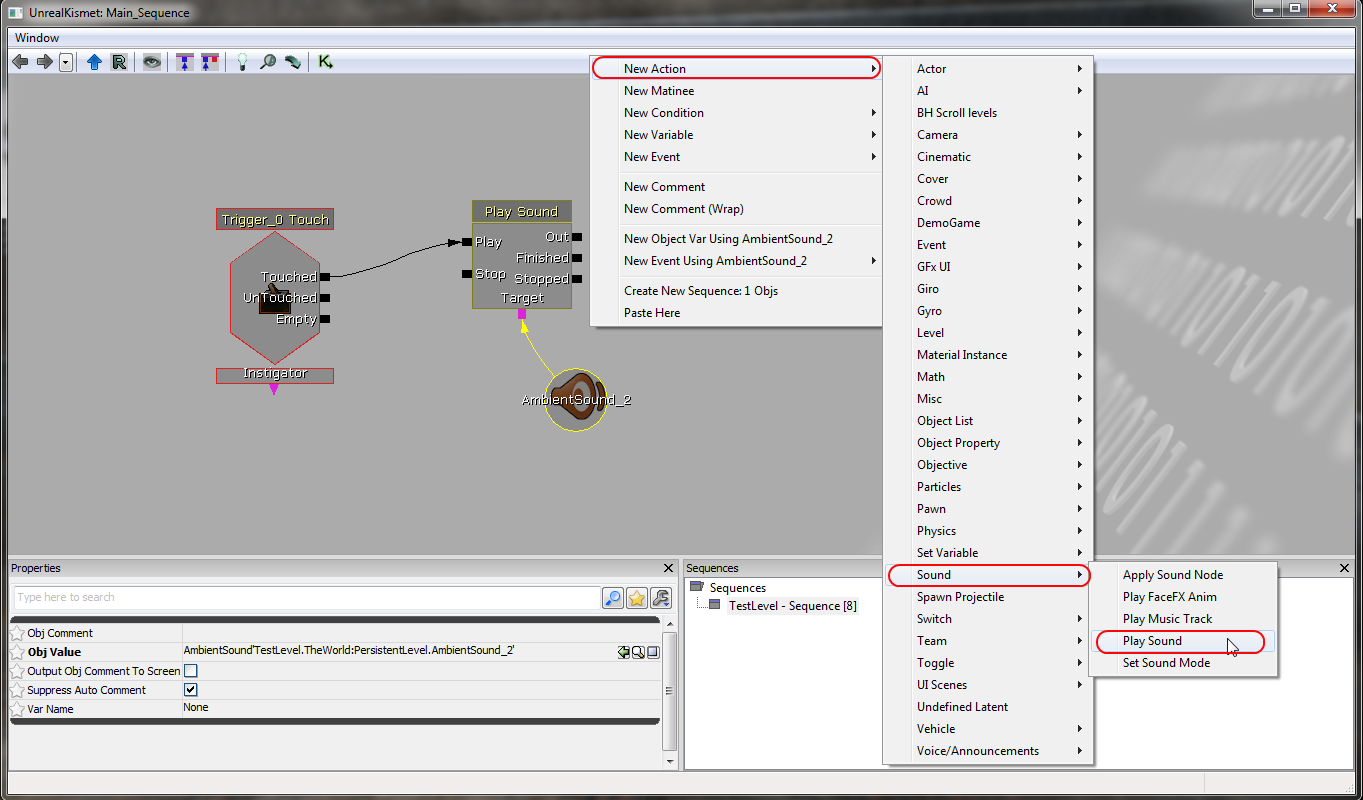Viewport: 1363px width, 800px height.
Task: Focus the Type here to search field
Action: 306,598
